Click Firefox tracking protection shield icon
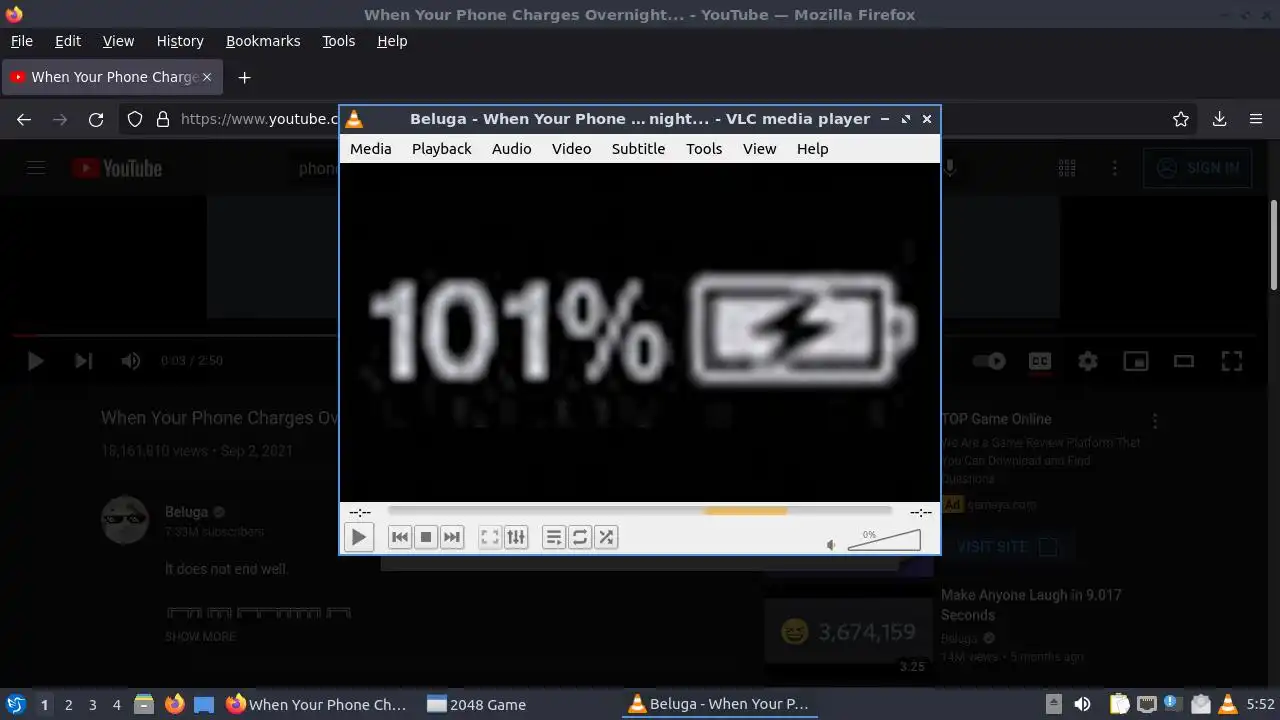The width and height of the screenshot is (1280, 720). [135, 119]
